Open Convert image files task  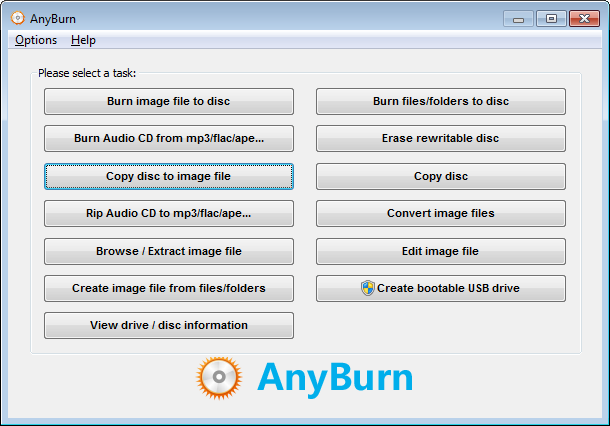[441, 214]
